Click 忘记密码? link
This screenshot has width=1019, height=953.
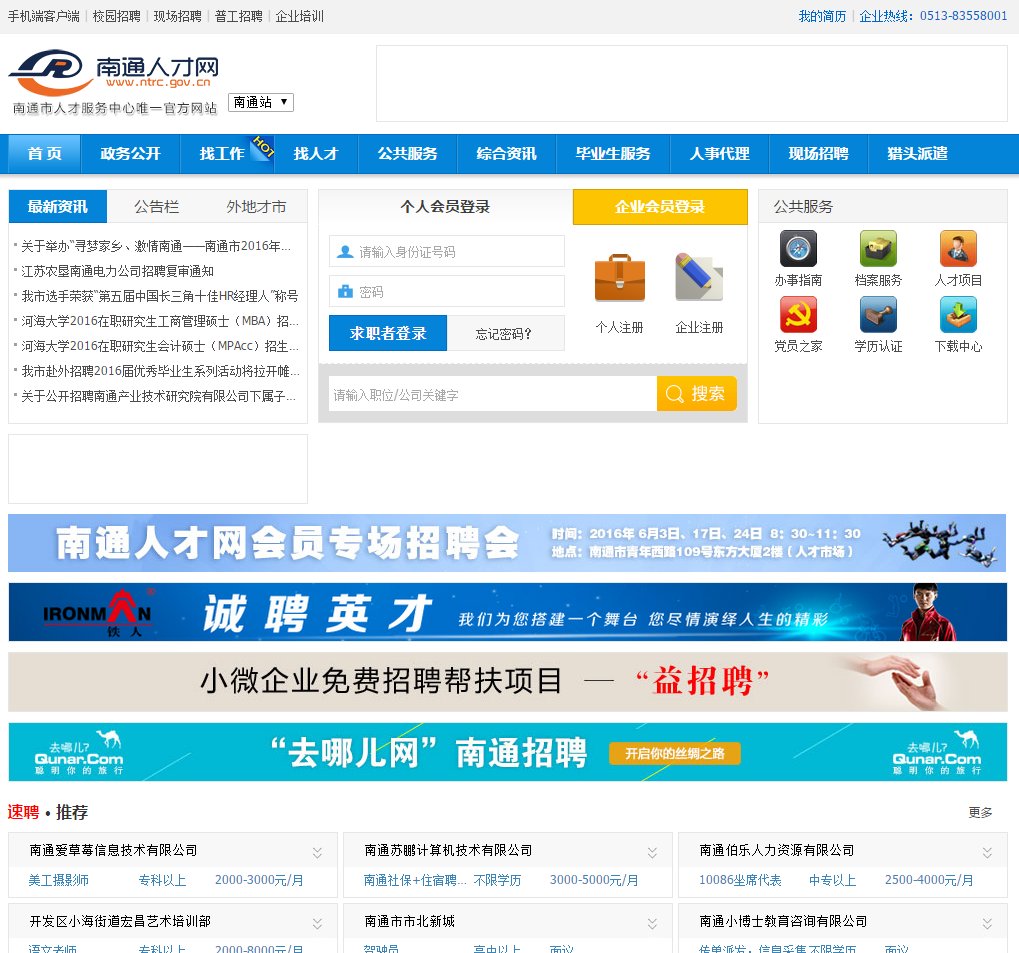tap(504, 334)
